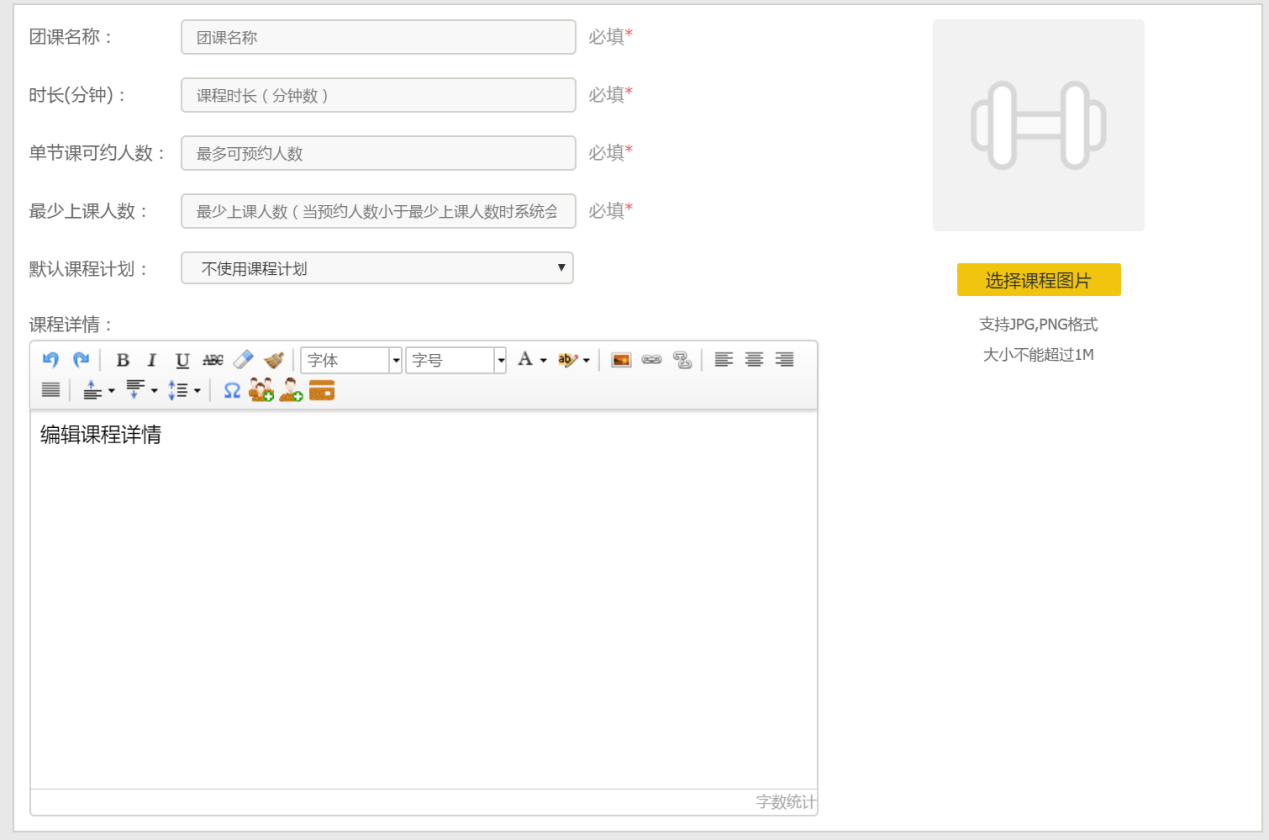
Task: Click the wallet card icon
Action: pyautogui.click(x=322, y=390)
